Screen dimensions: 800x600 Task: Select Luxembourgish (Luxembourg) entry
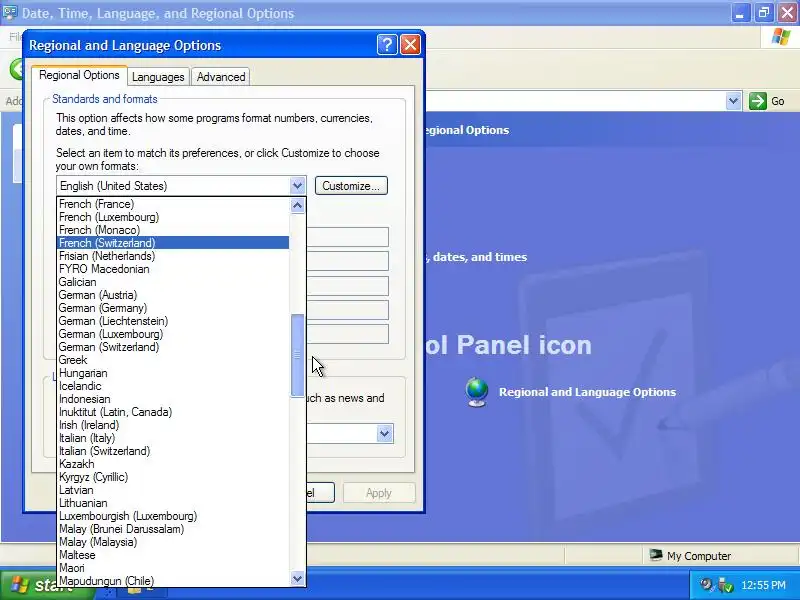tap(173, 516)
